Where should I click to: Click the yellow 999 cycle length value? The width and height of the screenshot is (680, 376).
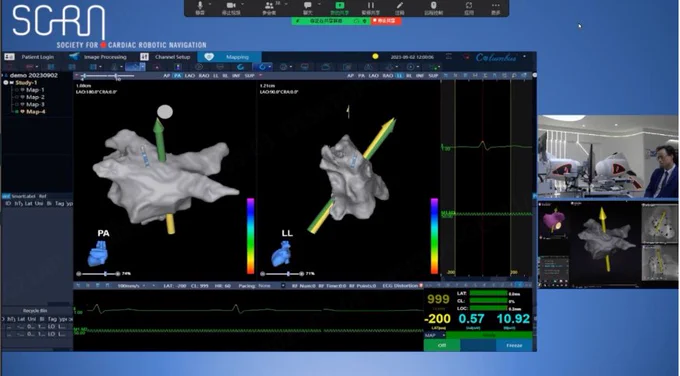pyautogui.click(x=438, y=299)
